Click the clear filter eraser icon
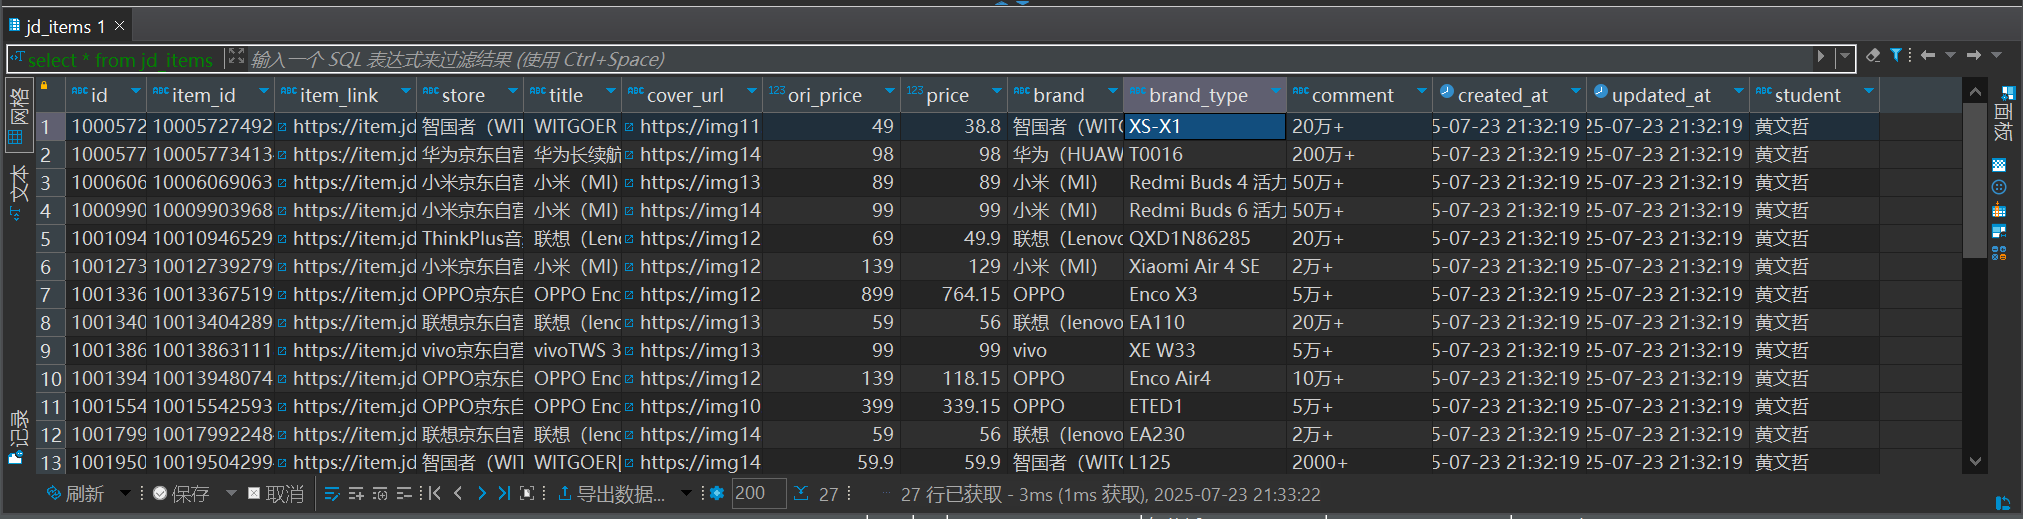Screen dimensions: 2023x519 [1873, 56]
